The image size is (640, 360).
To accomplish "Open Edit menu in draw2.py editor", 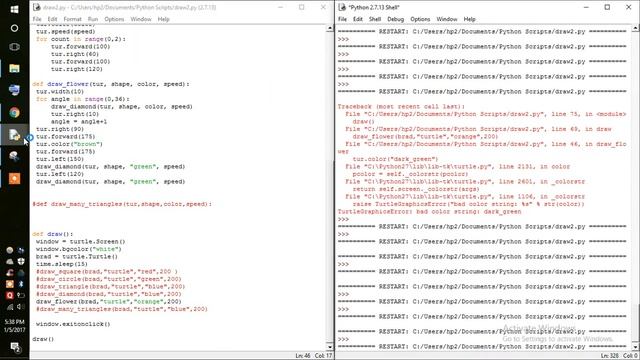I will [52, 19].
